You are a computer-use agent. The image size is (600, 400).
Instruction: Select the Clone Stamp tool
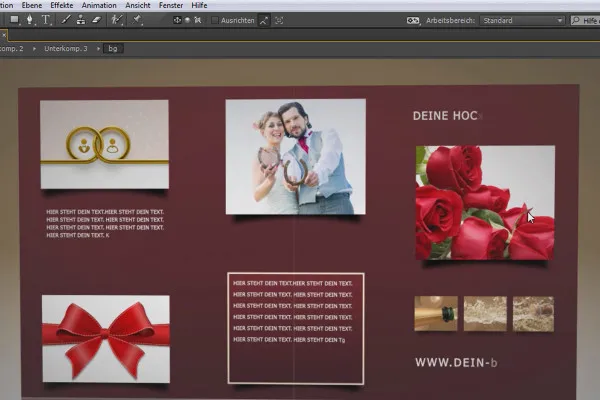click(81, 20)
